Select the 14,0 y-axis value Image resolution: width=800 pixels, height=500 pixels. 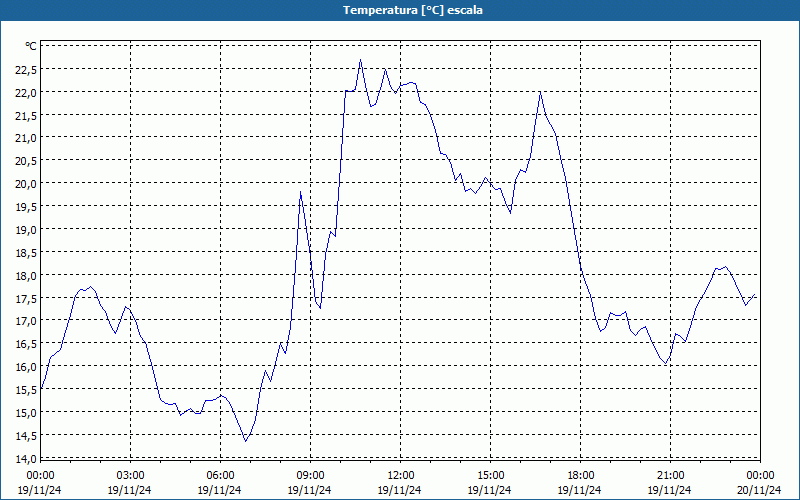[26, 459]
